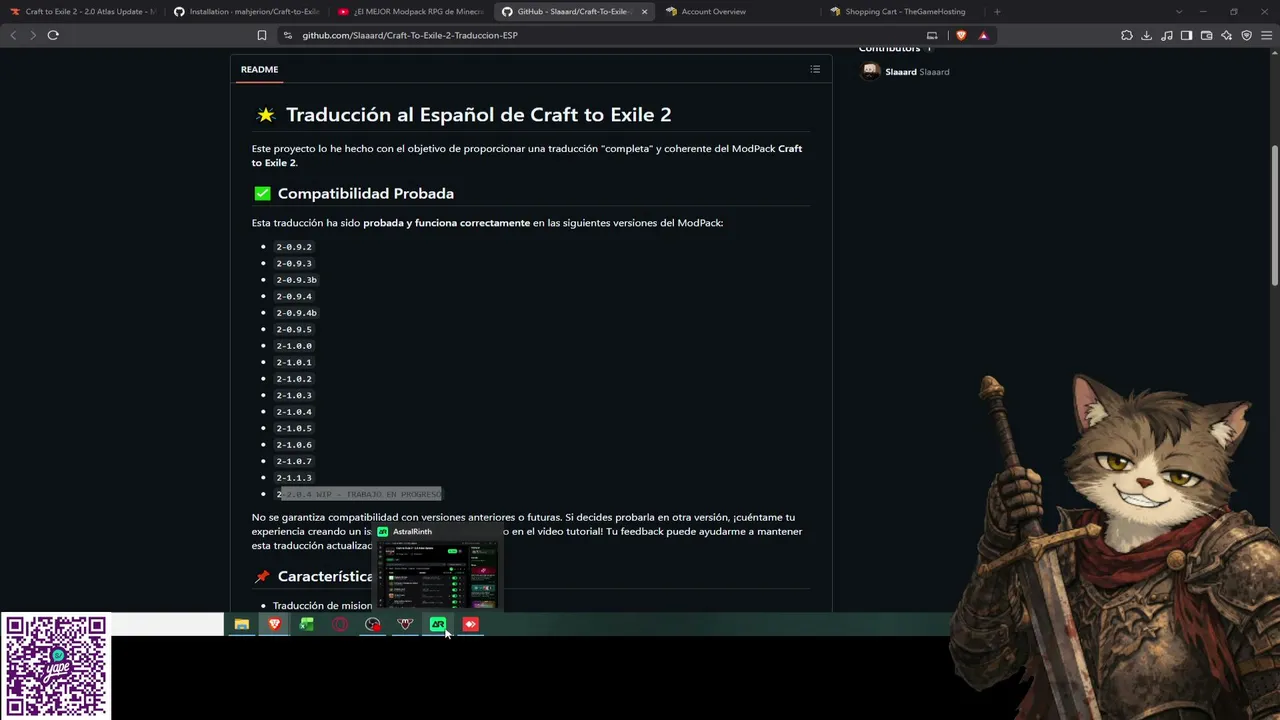Viewport: 1280px width, 720px height.
Task: Open the Brave Shields lion icon
Action: (961, 35)
